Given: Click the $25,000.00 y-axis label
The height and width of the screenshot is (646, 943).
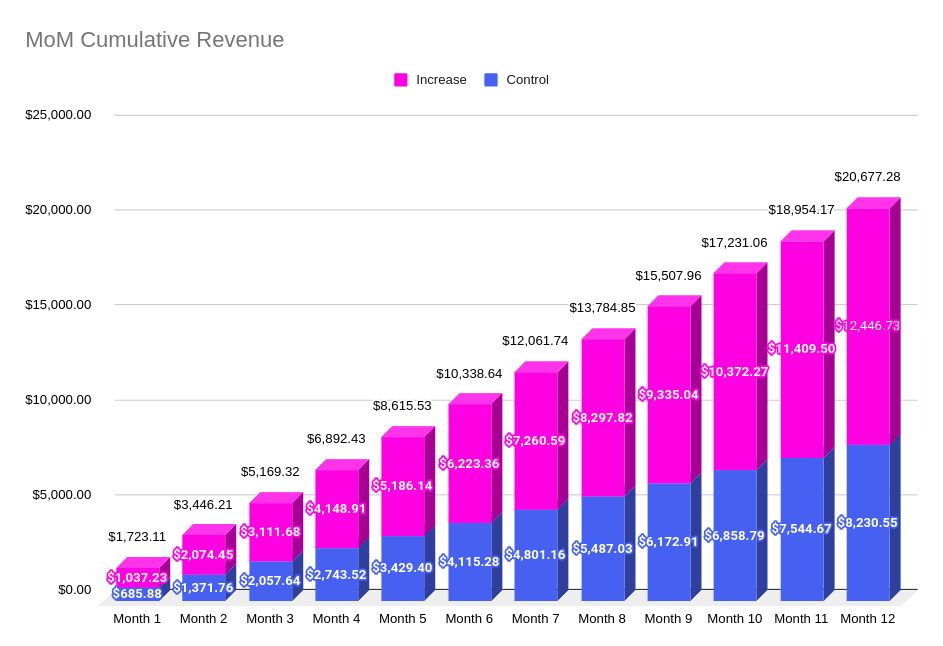Looking at the screenshot, I should pos(58,115).
